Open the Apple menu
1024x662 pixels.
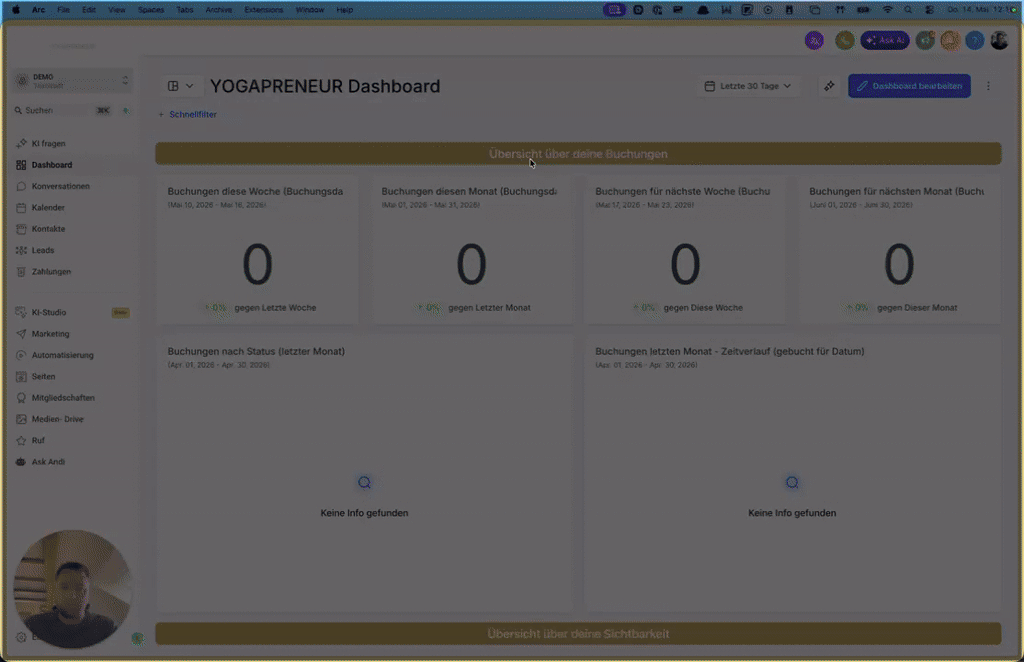point(16,10)
